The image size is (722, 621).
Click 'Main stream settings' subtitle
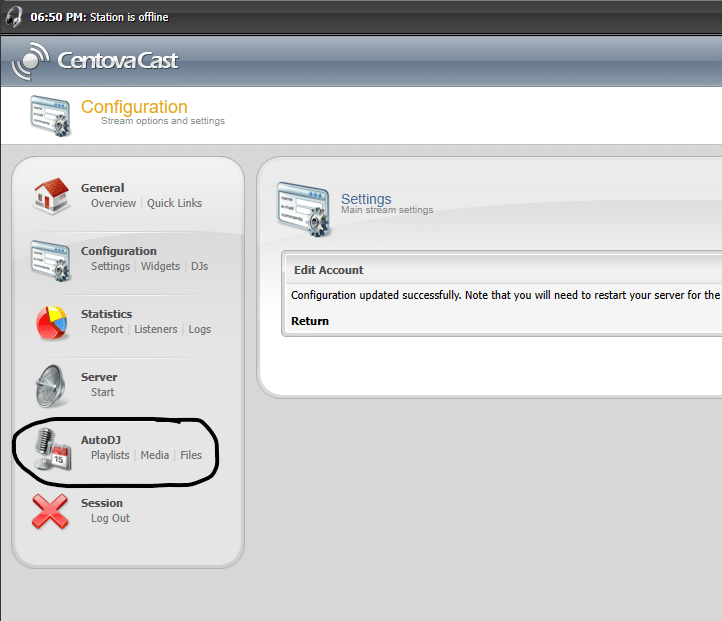(x=387, y=210)
